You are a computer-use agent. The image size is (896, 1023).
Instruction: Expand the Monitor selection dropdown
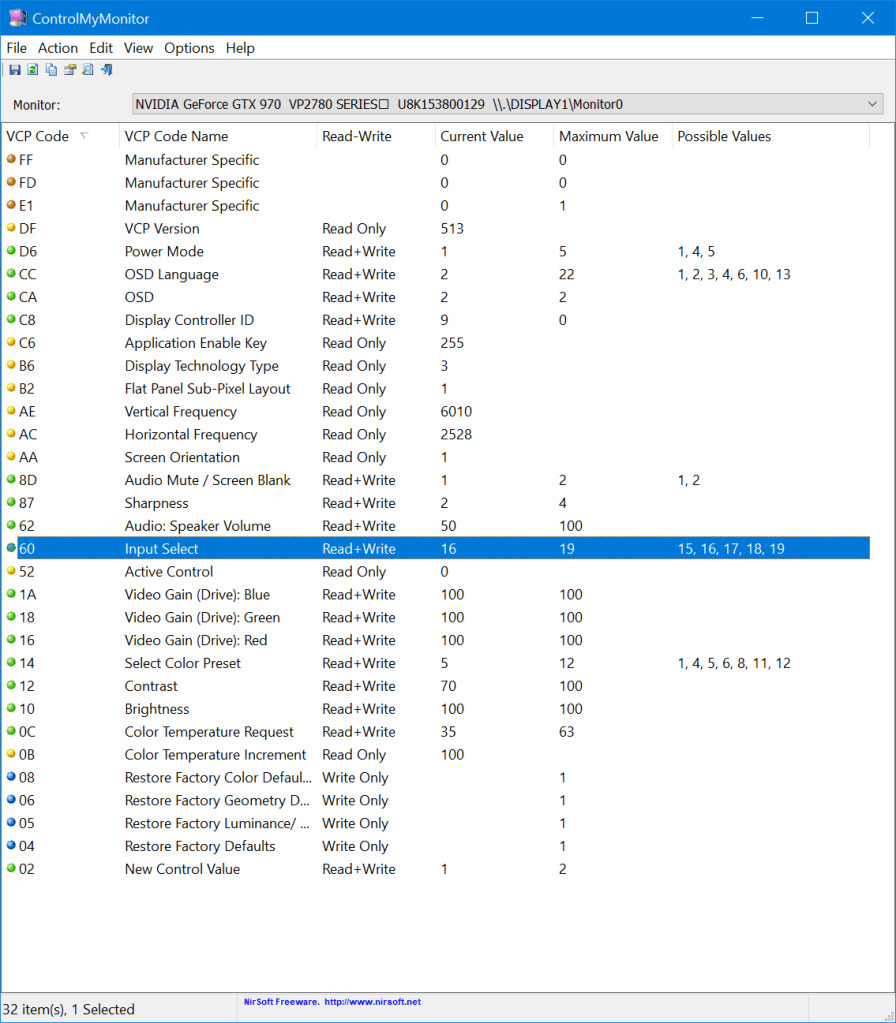[x=871, y=103]
